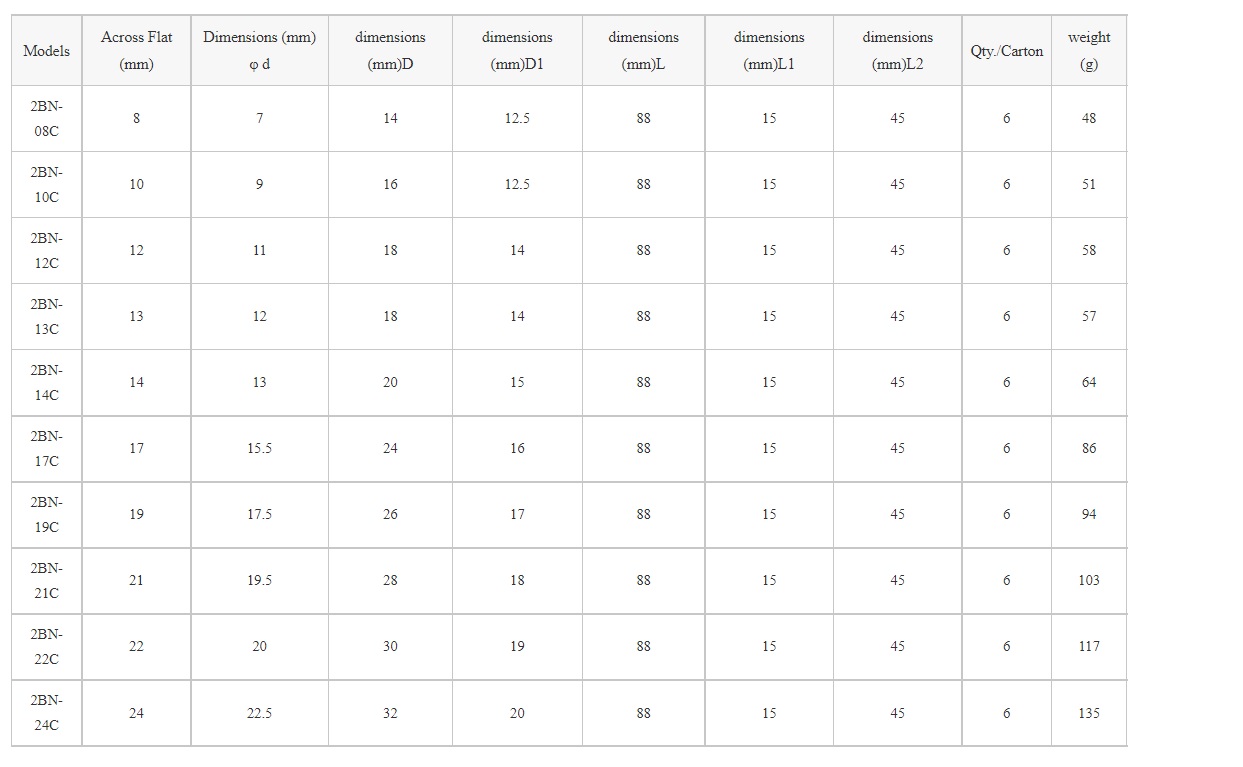Select model 2BN-17C cell

tap(47, 448)
